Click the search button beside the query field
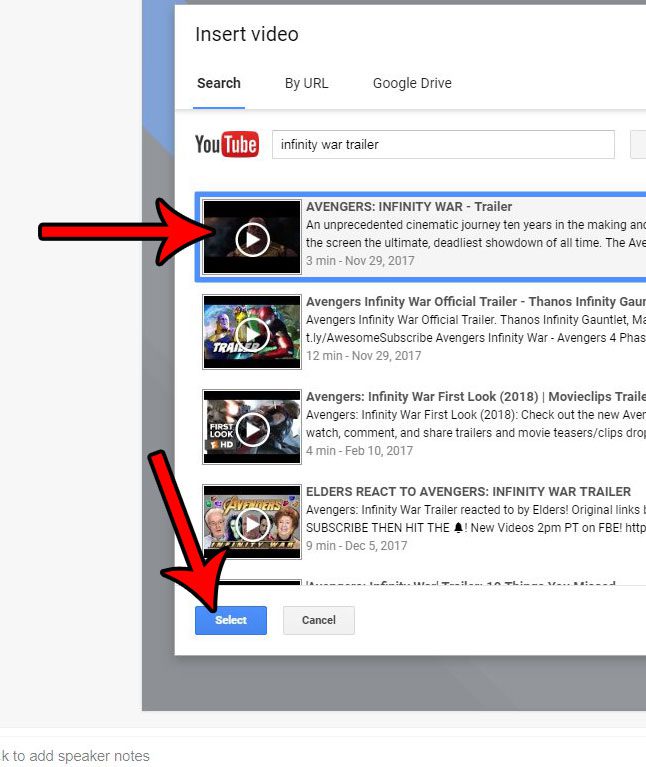646x767 pixels. [638, 144]
